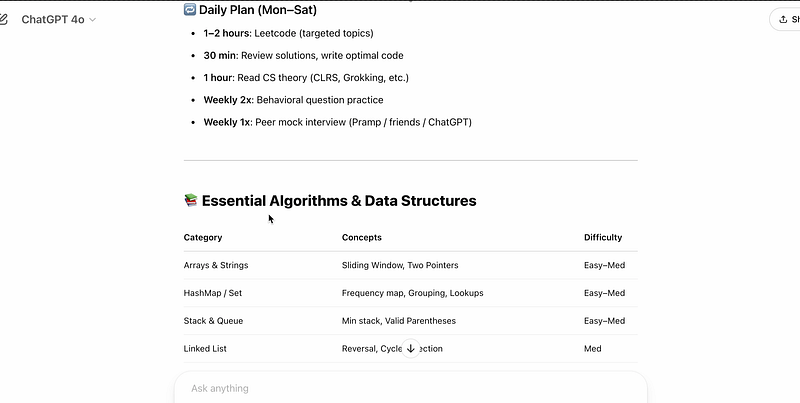Open the ChatGPT 4o model dropdown
800x403 pixels.
(x=59, y=19)
